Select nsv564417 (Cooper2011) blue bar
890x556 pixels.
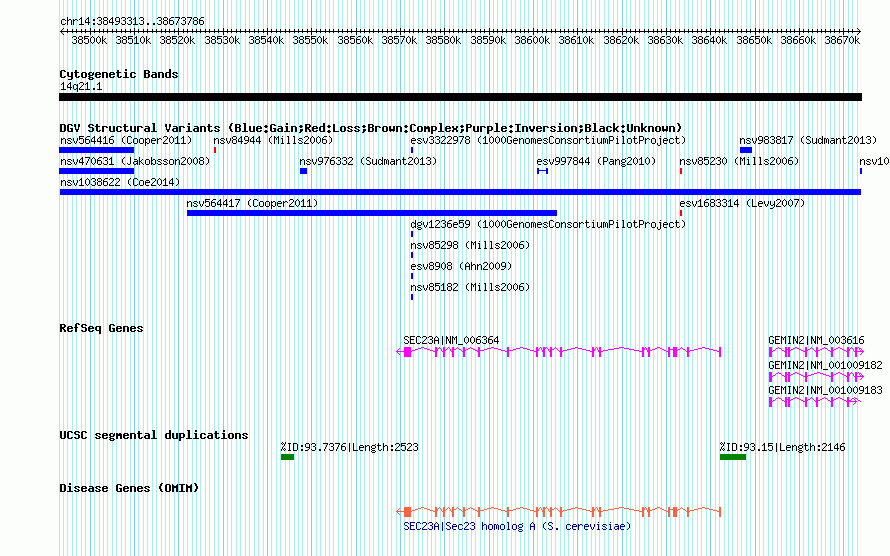coord(372,213)
